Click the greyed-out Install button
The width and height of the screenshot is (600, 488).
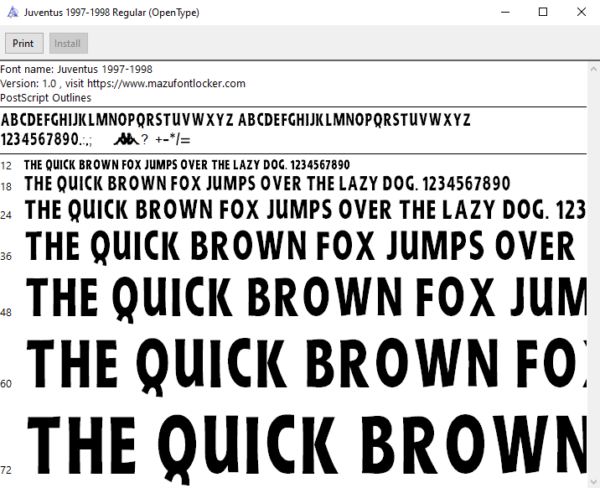coord(68,43)
